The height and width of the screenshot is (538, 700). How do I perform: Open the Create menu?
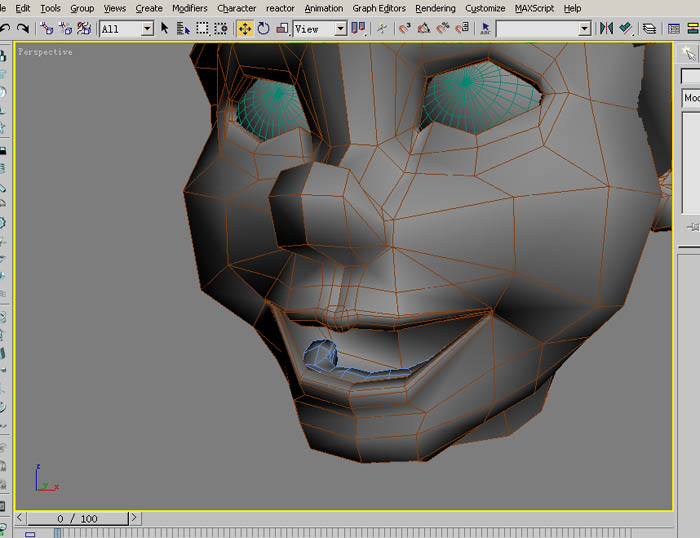(149, 8)
